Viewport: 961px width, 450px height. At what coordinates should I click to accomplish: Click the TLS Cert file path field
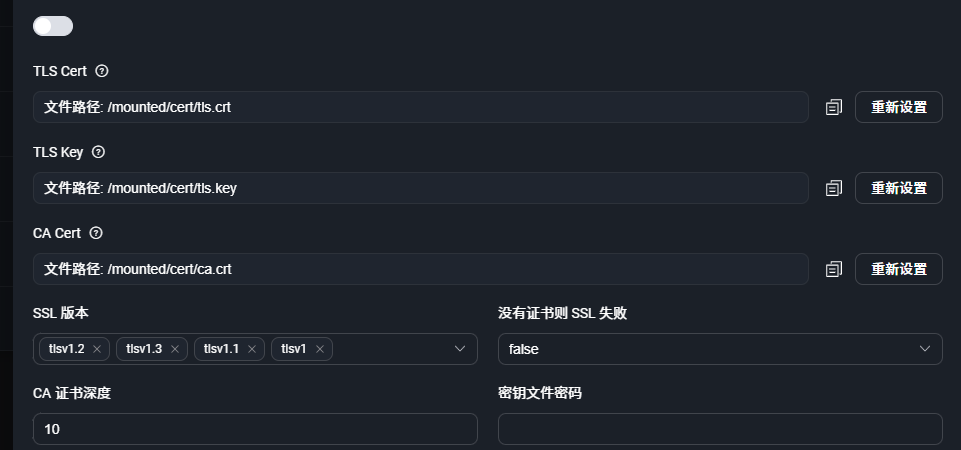(x=420, y=107)
